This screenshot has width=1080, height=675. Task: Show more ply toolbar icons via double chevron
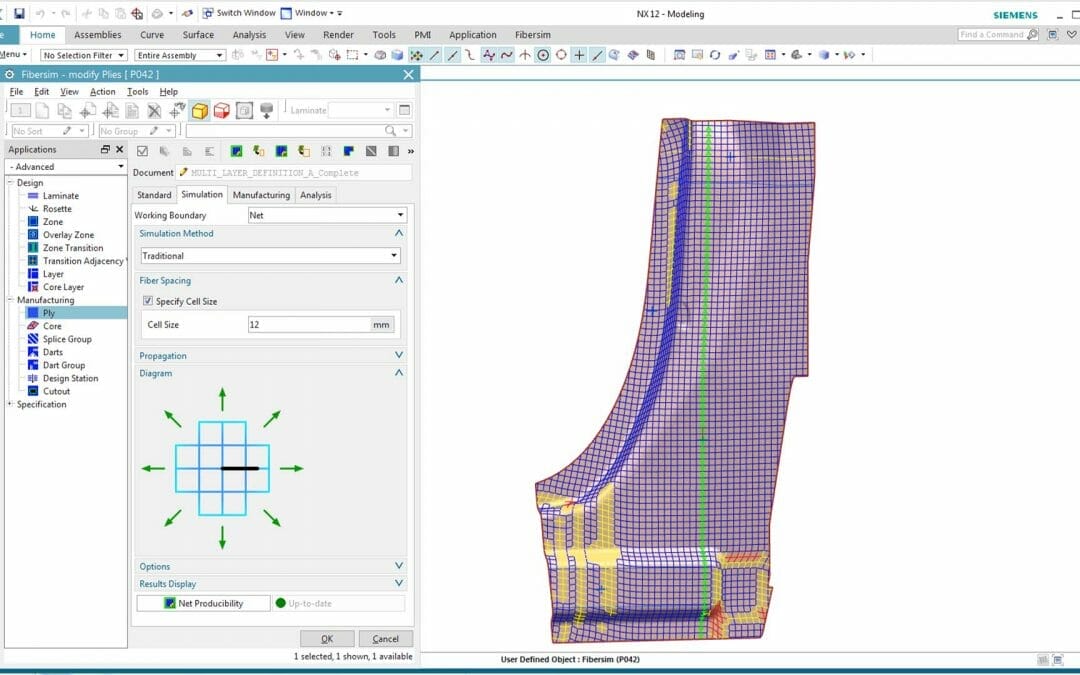(x=411, y=151)
